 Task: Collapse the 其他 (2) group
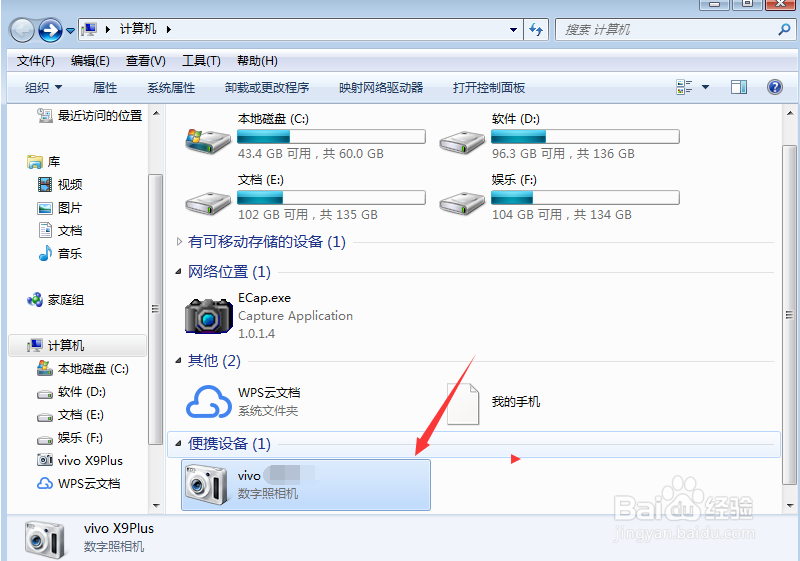point(178,361)
